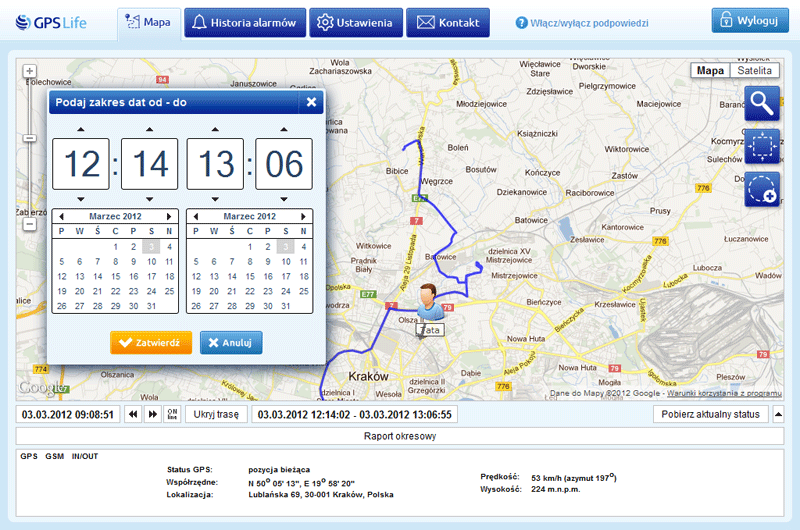Viewport: 800px width, 530px height.
Task: Select day 10 in left calendar
Action: [x=152, y=262]
